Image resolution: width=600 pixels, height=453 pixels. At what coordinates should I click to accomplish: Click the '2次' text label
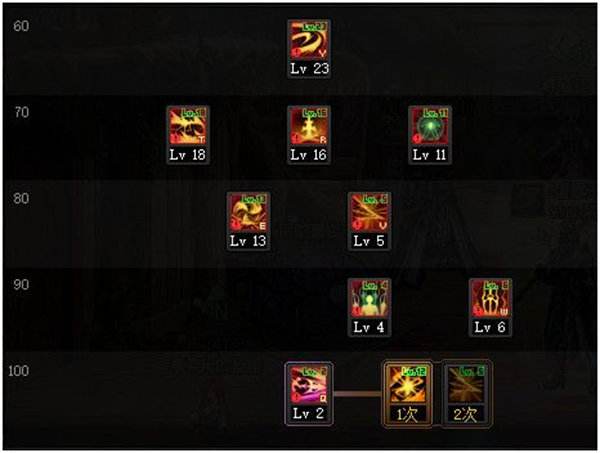click(x=466, y=414)
